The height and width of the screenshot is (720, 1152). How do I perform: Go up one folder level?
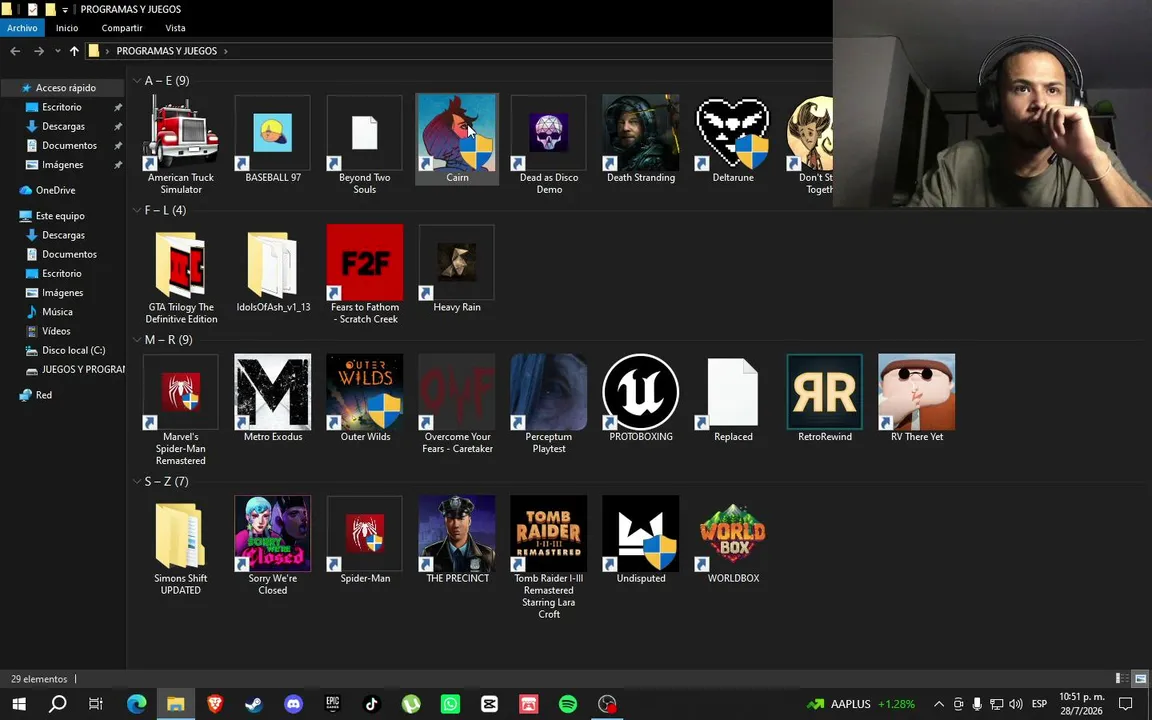(x=74, y=51)
